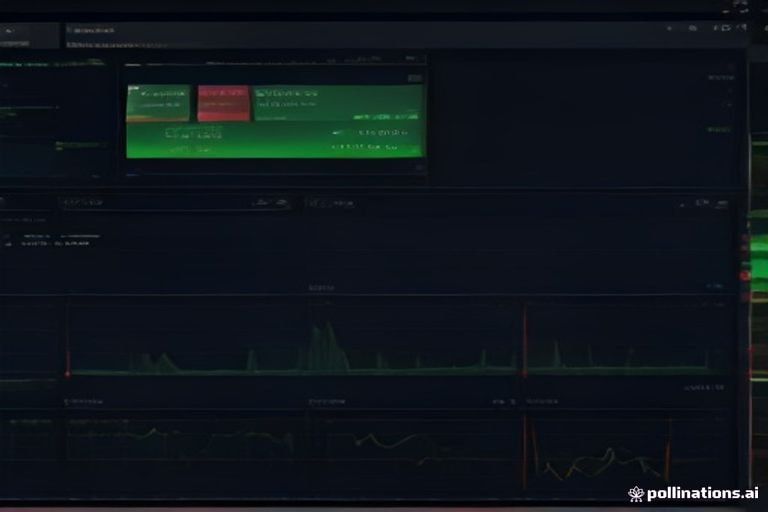Viewport: 768px width, 512px height.
Task: Click the small grey icon above the green panel's corner
Action: [414, 78]
